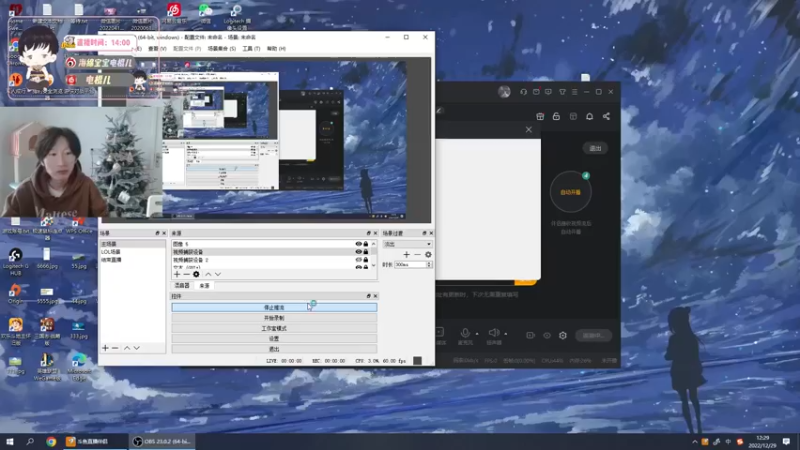Viewport: 800px width, 450px height.
Task: Open the Logitech G HUB desktop icon
Action: coord(15,262)
